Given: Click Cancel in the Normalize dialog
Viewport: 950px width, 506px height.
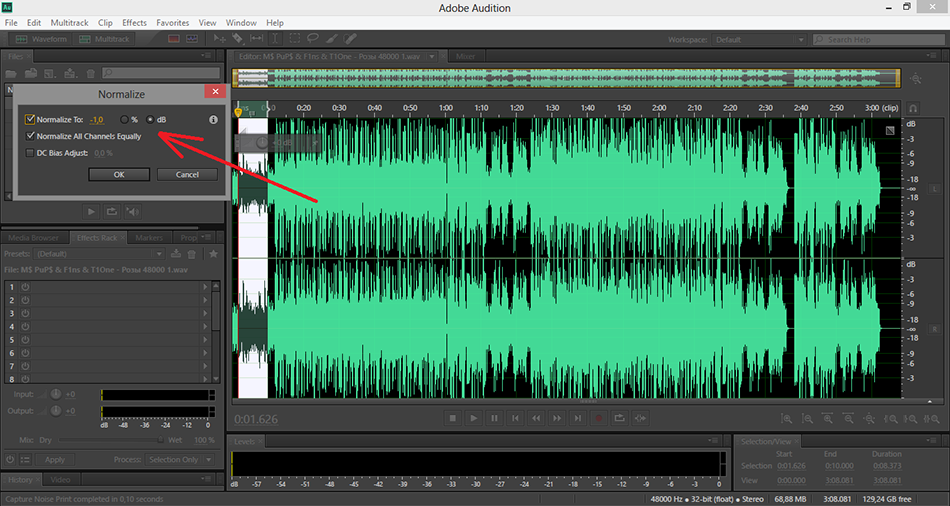Looking at the screenshot, I should click(187, 174).
